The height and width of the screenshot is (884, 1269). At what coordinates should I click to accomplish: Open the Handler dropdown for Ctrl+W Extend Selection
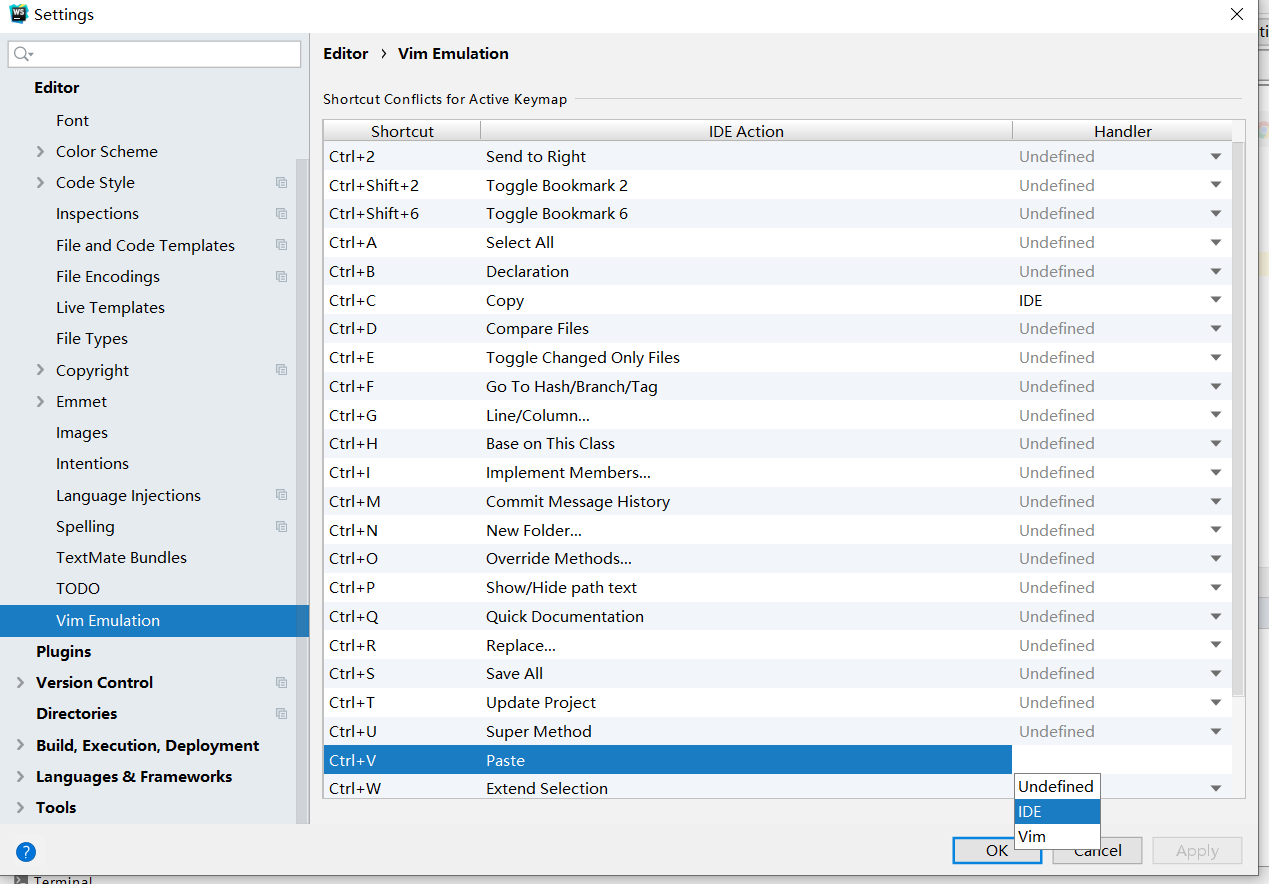pyautogui.click(x=1216, y=788)
